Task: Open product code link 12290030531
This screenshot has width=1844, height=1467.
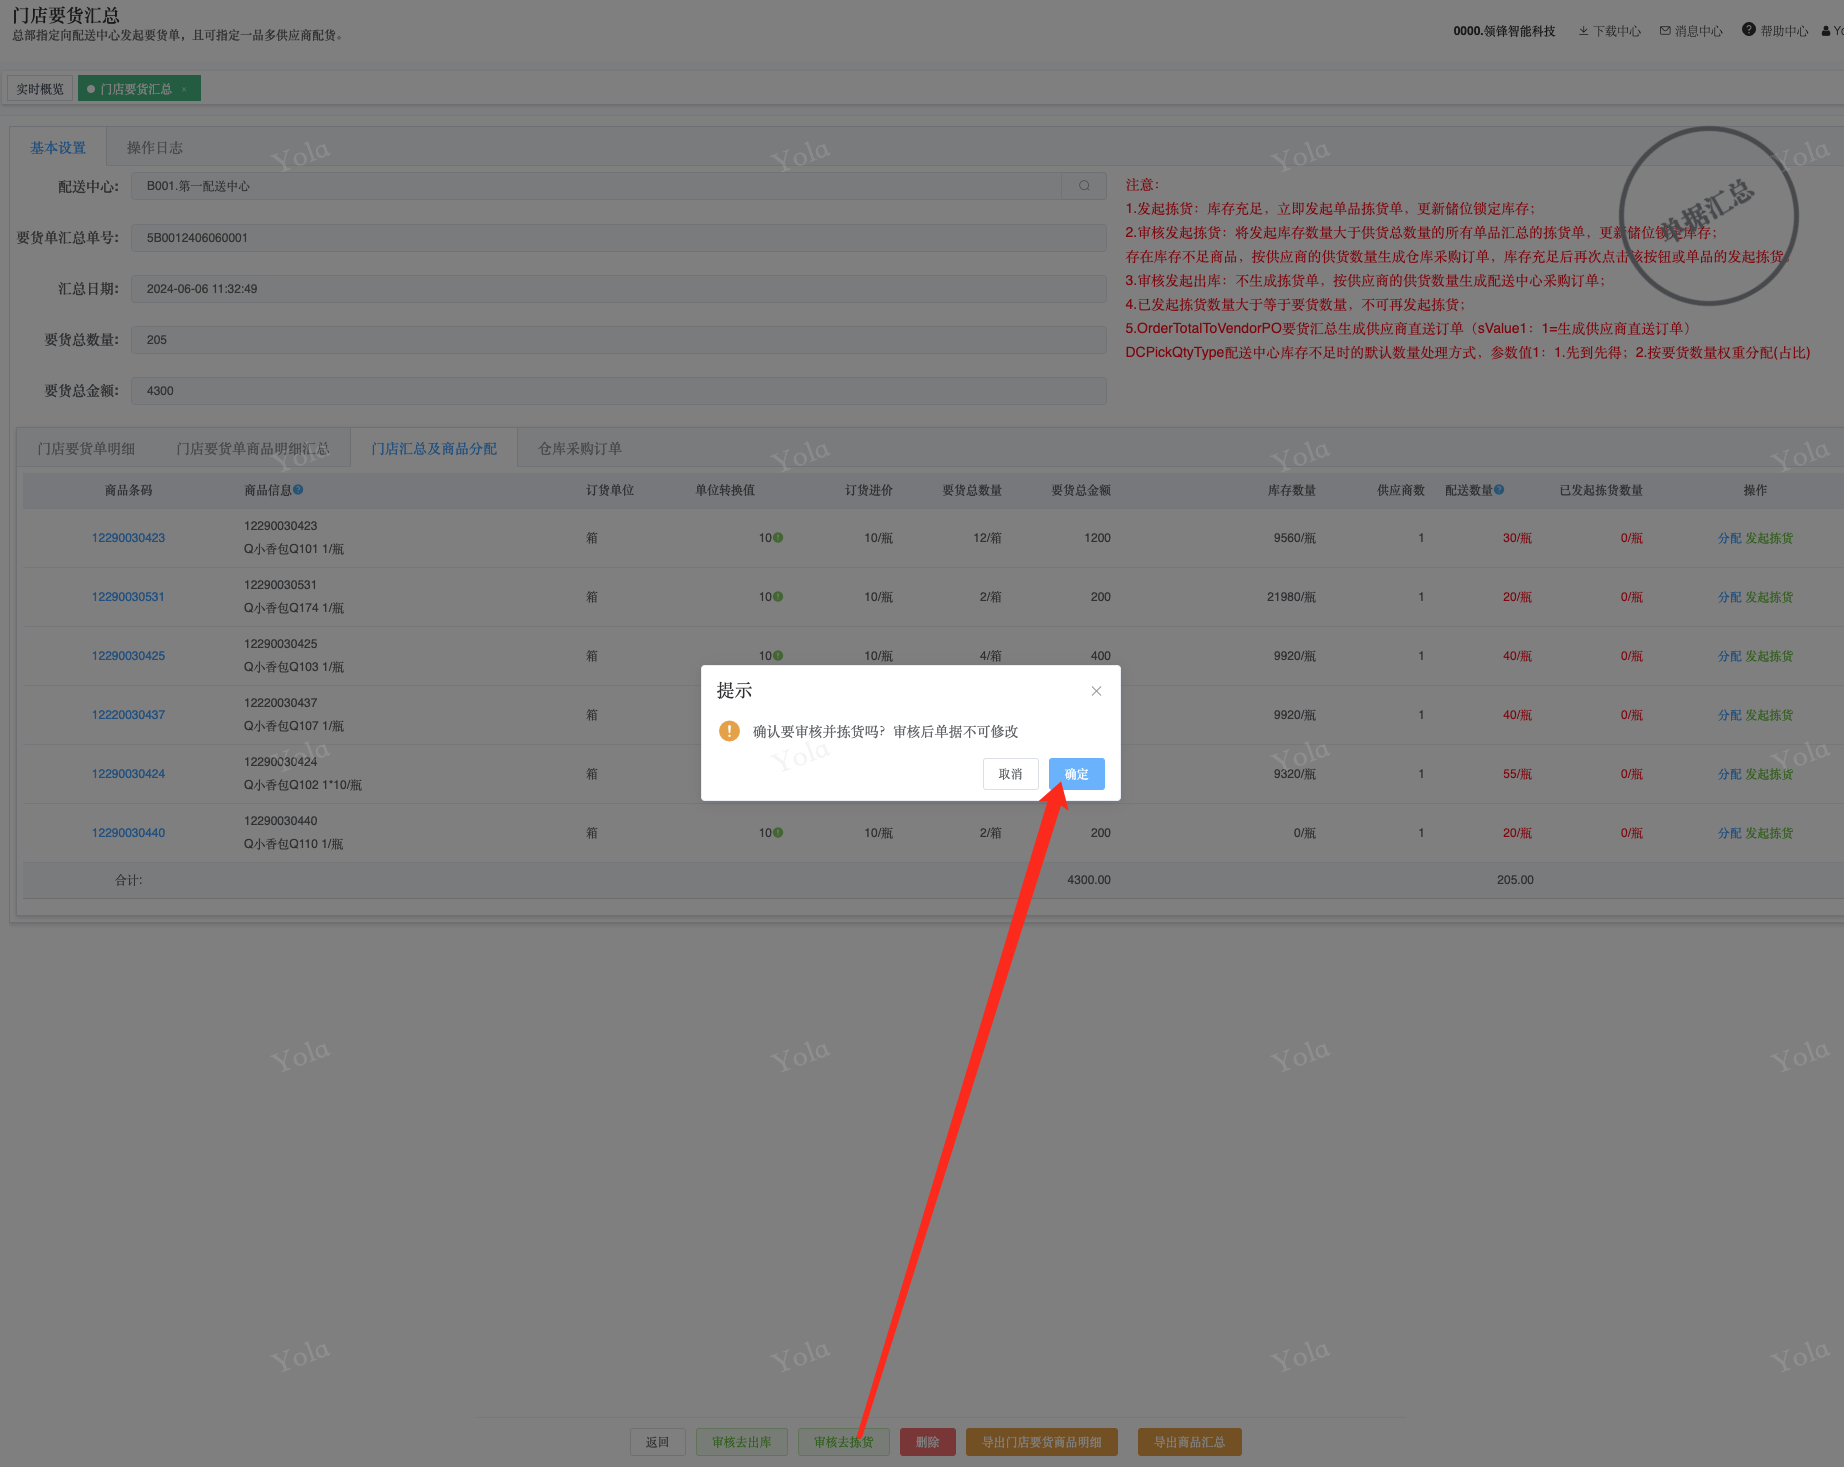Action: point(129,597)
